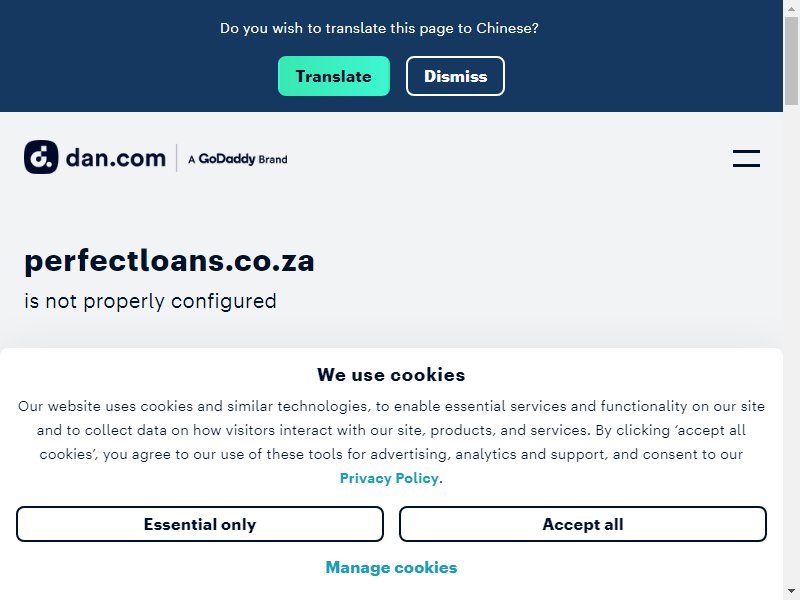Click the 'is not properly configured' text
The height and width of the screenshot is (600, 800).
(x=151, y=301)
